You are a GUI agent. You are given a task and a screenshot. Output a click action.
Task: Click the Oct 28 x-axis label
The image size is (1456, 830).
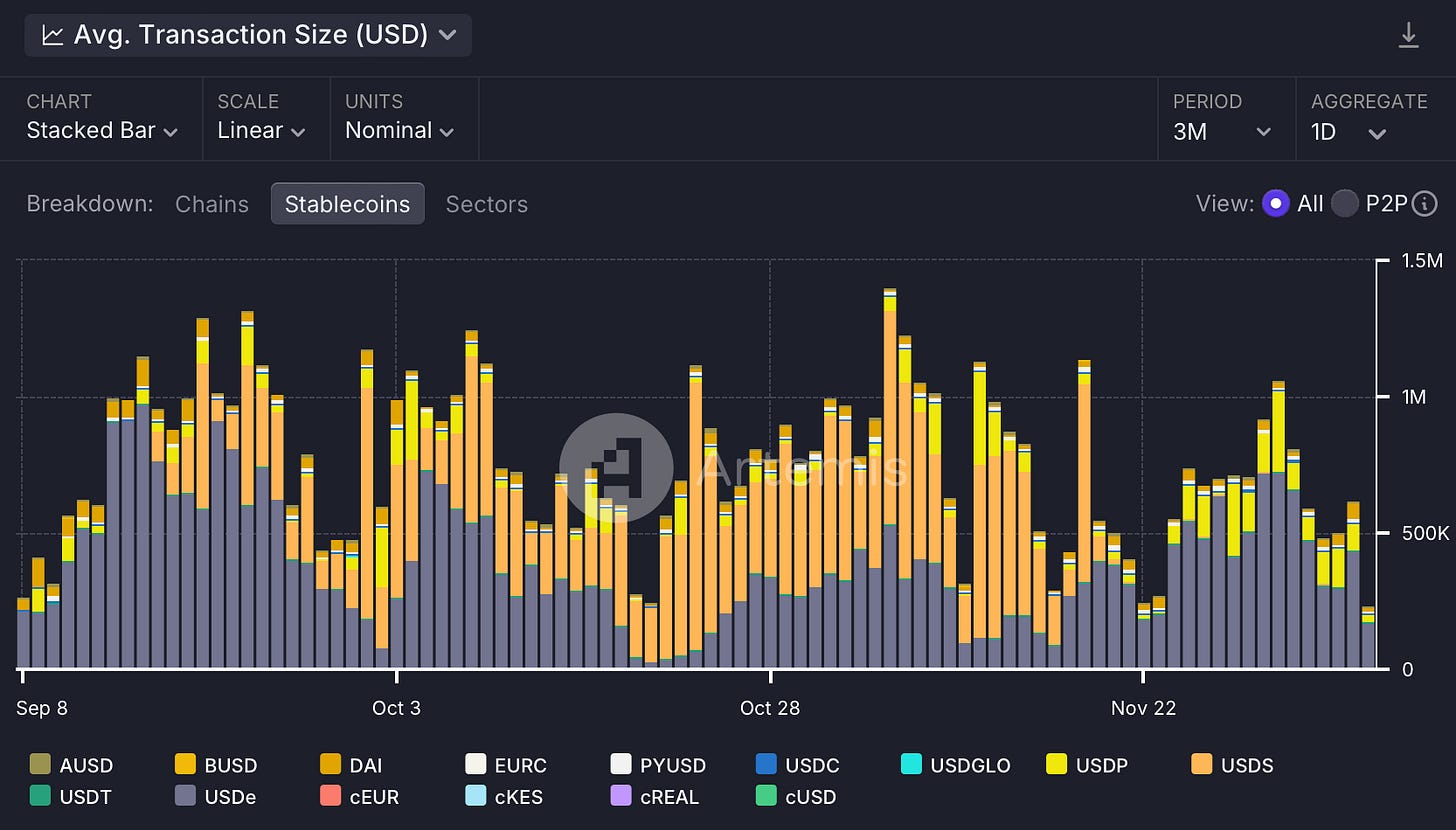[x=770, y=708]
